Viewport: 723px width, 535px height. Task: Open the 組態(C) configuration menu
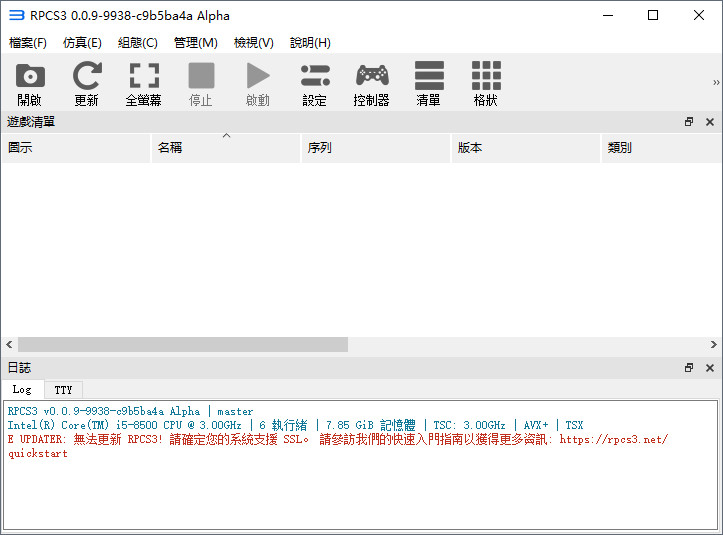coord(138,43)
